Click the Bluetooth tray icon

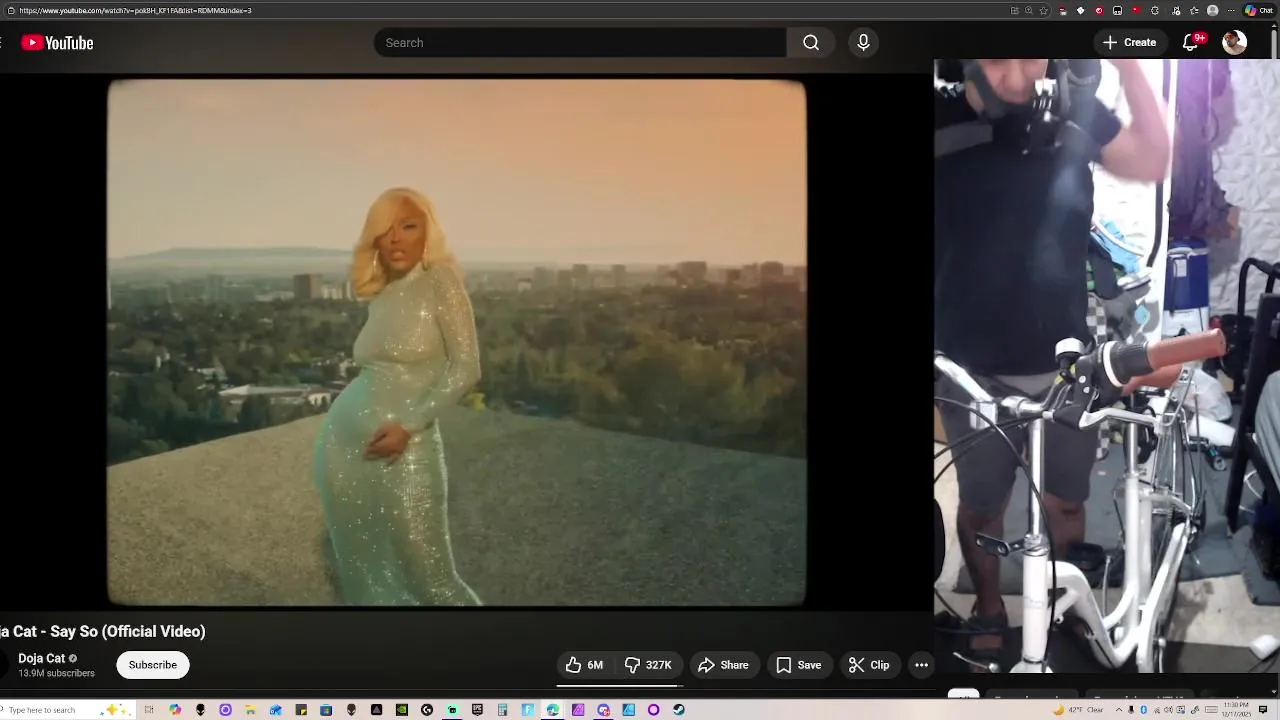click(1143, 710)
